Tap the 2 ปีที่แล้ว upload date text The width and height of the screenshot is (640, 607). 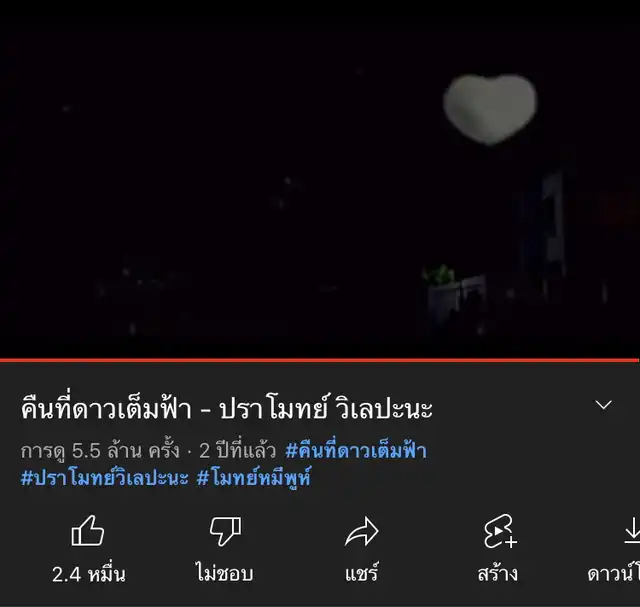pos(237,451)
